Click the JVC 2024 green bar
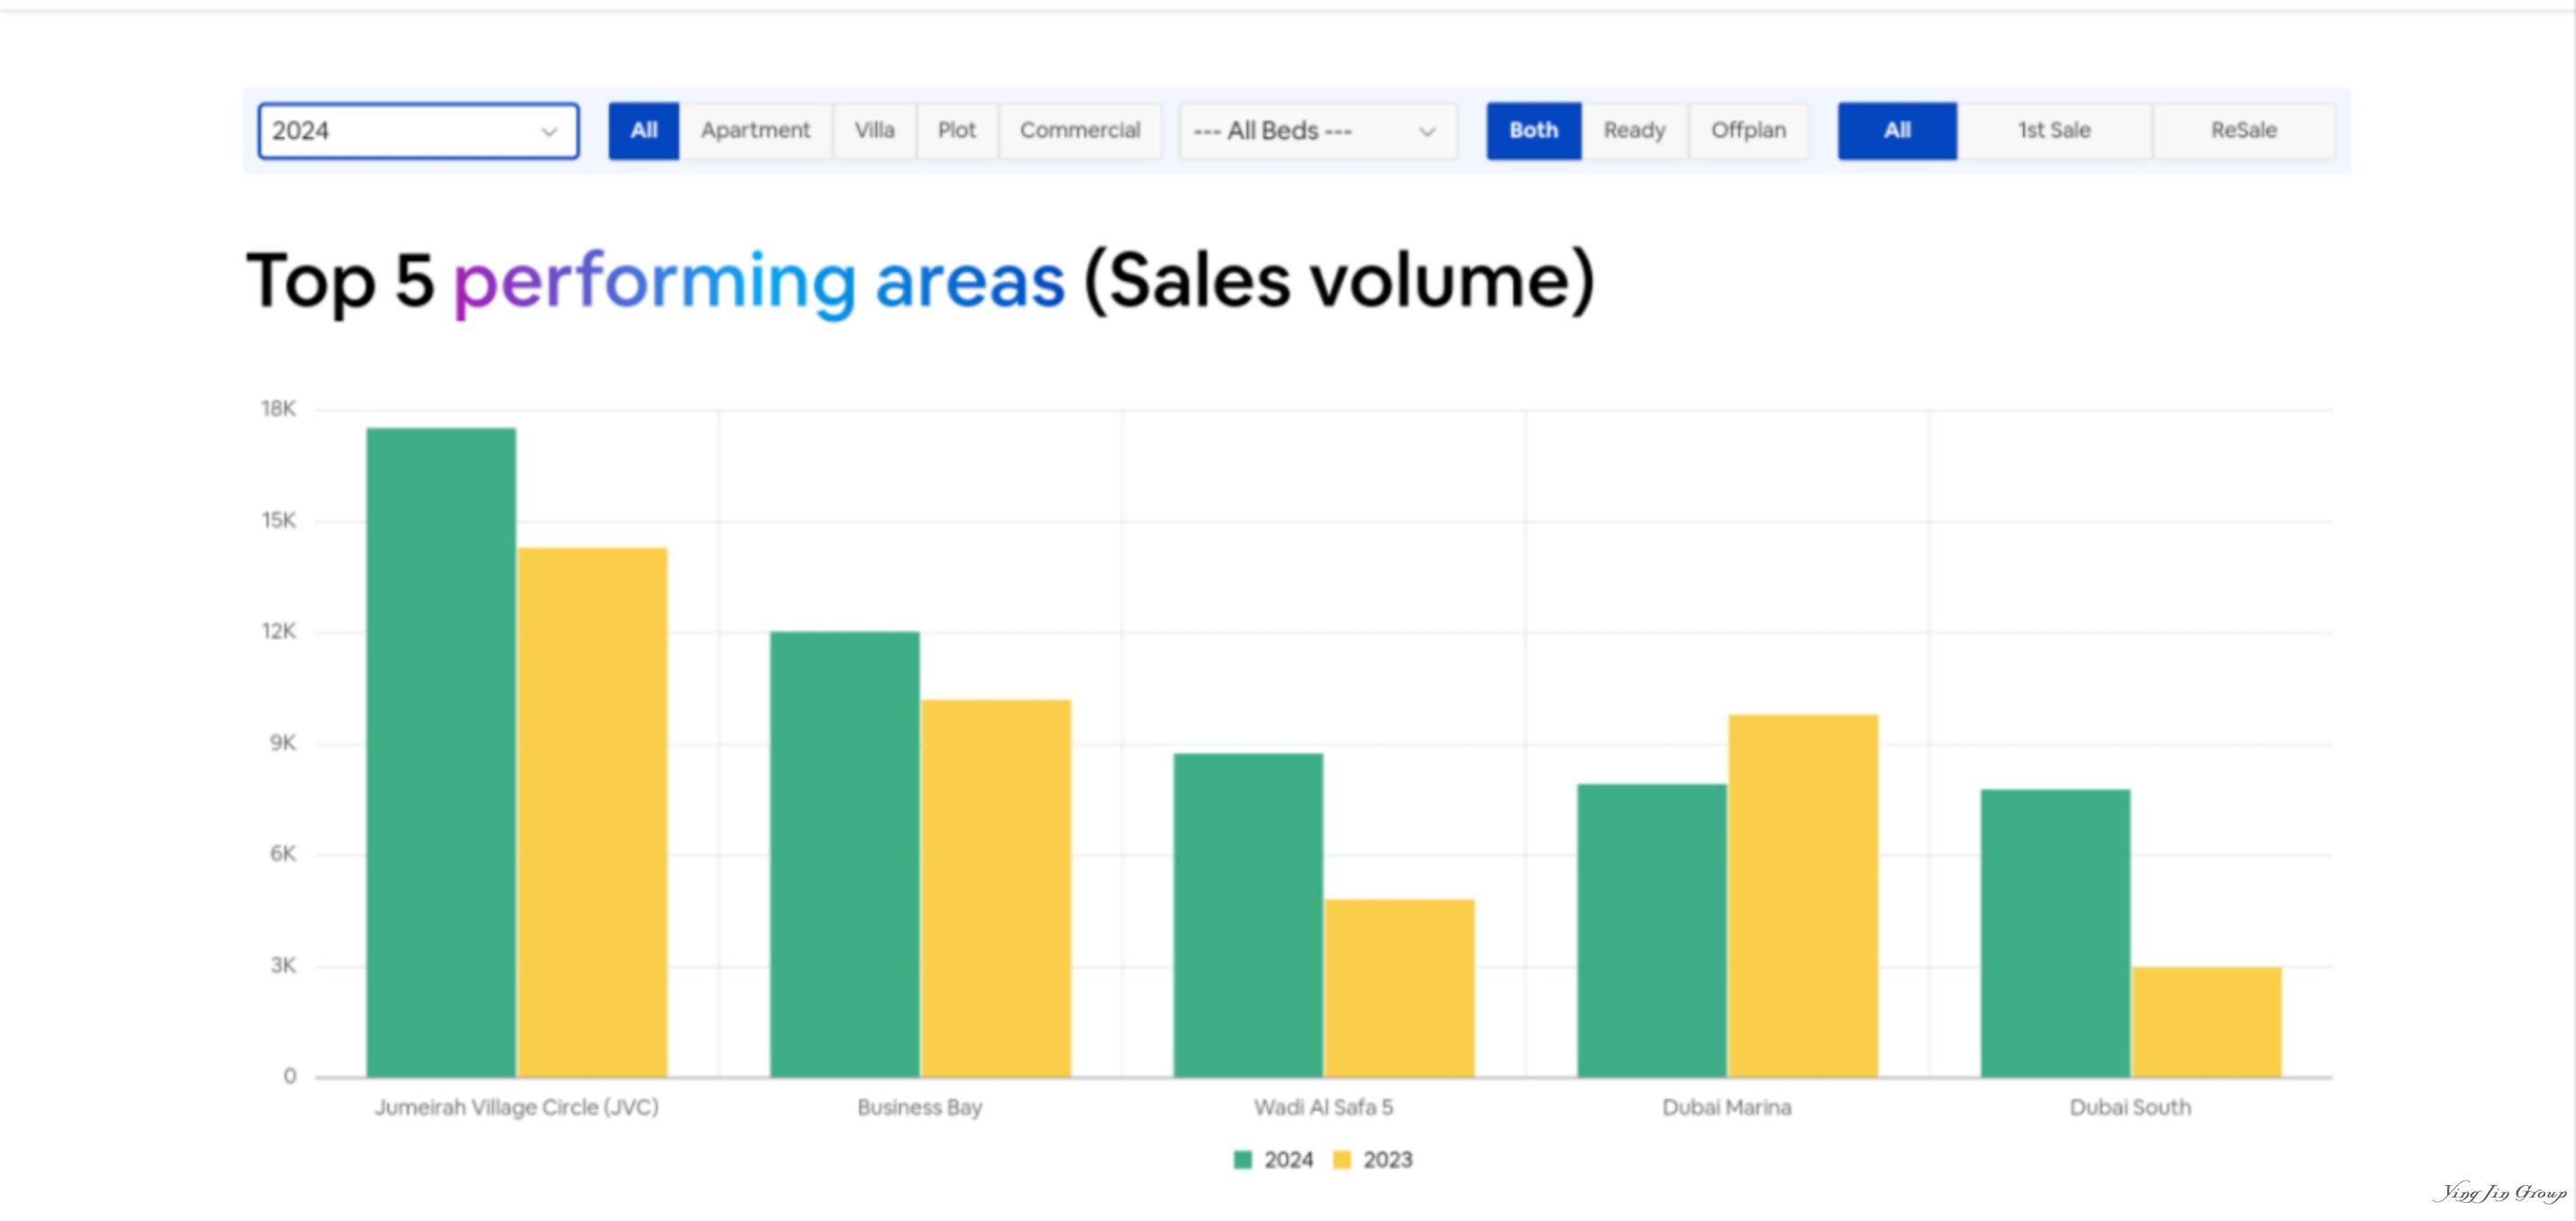Screen dimensions: 2576x1221 [x=441, y=752]
